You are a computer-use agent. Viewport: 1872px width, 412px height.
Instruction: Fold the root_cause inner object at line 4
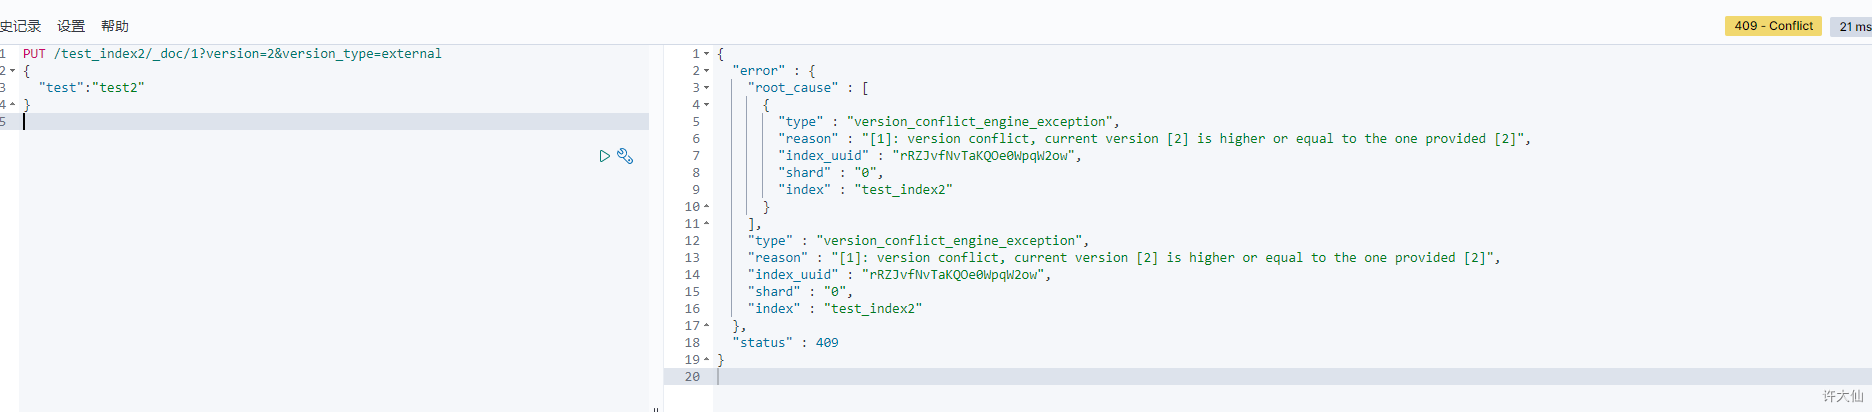706,105
